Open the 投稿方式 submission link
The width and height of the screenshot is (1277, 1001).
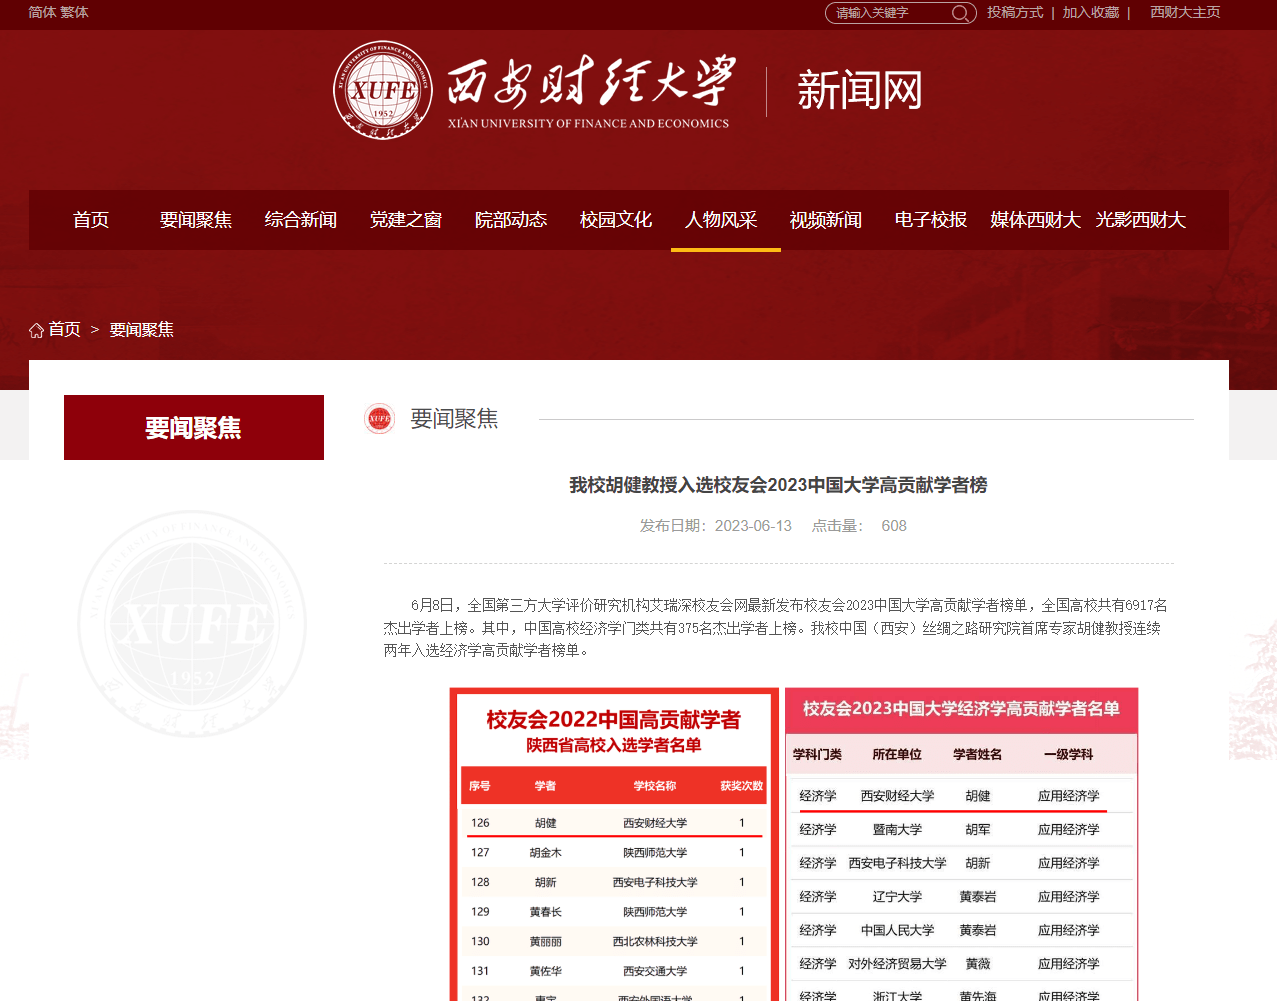(x=1015, y=13)
